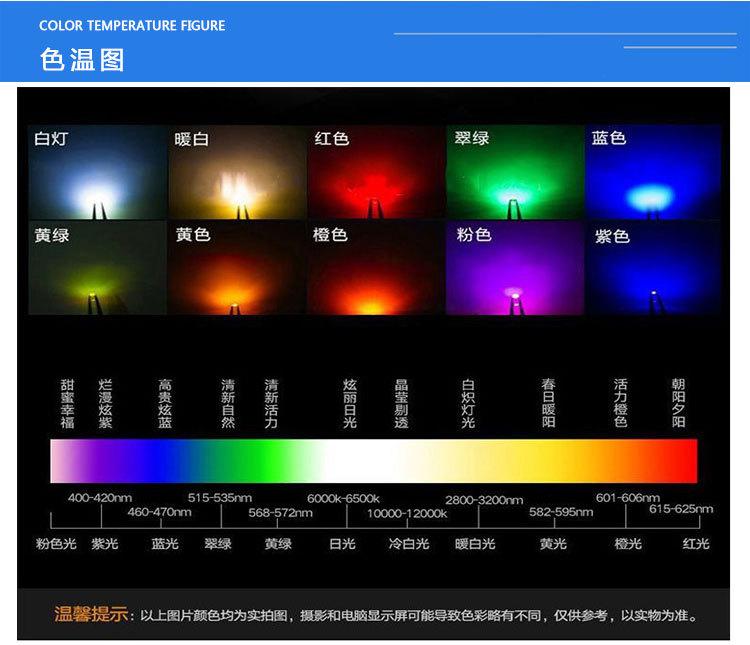
Task: Select the 黄绿 yellow-green LED photo
Action: (97, 268)
